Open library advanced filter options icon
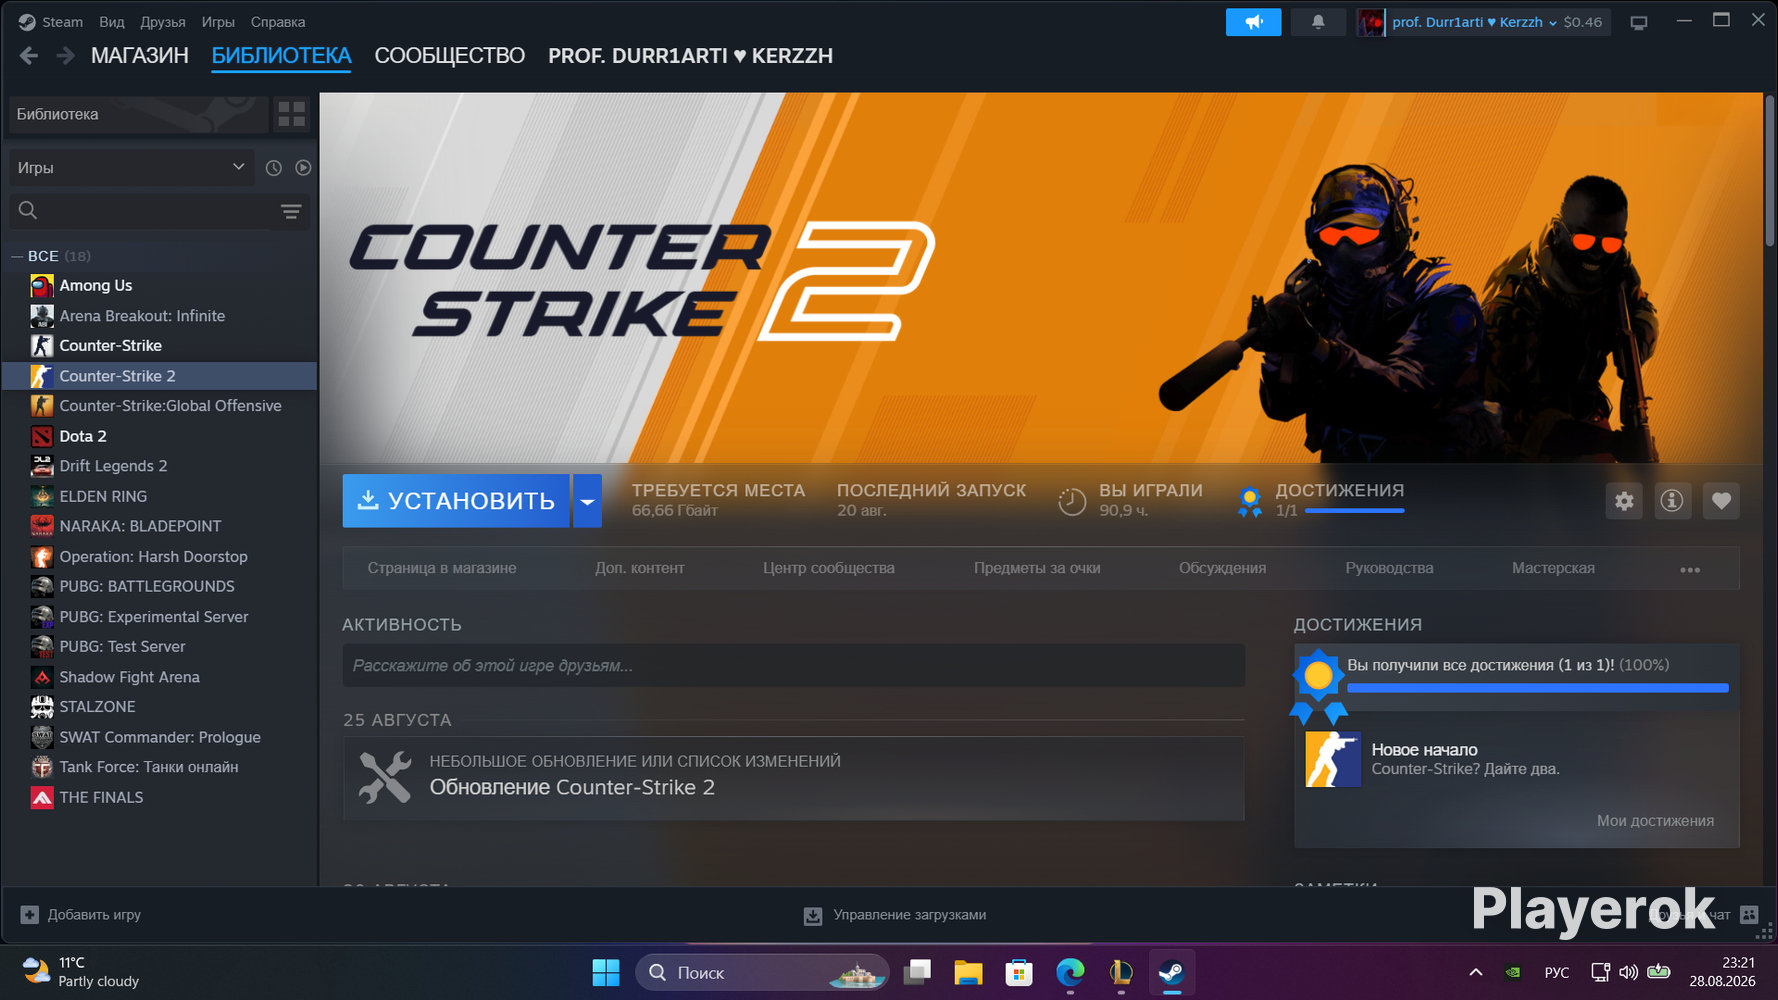The height and width of the screenshot is (1000, 1778). (x=291, y=211)
